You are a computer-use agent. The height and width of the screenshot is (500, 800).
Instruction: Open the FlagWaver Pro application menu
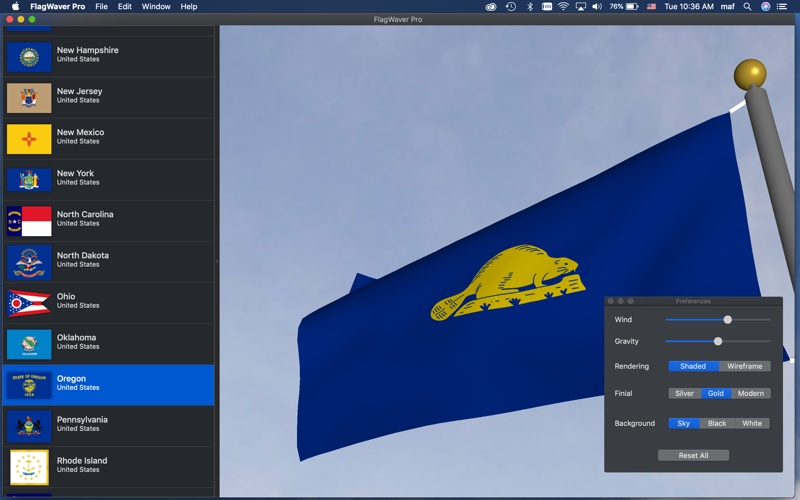click(x=58, y=7)
